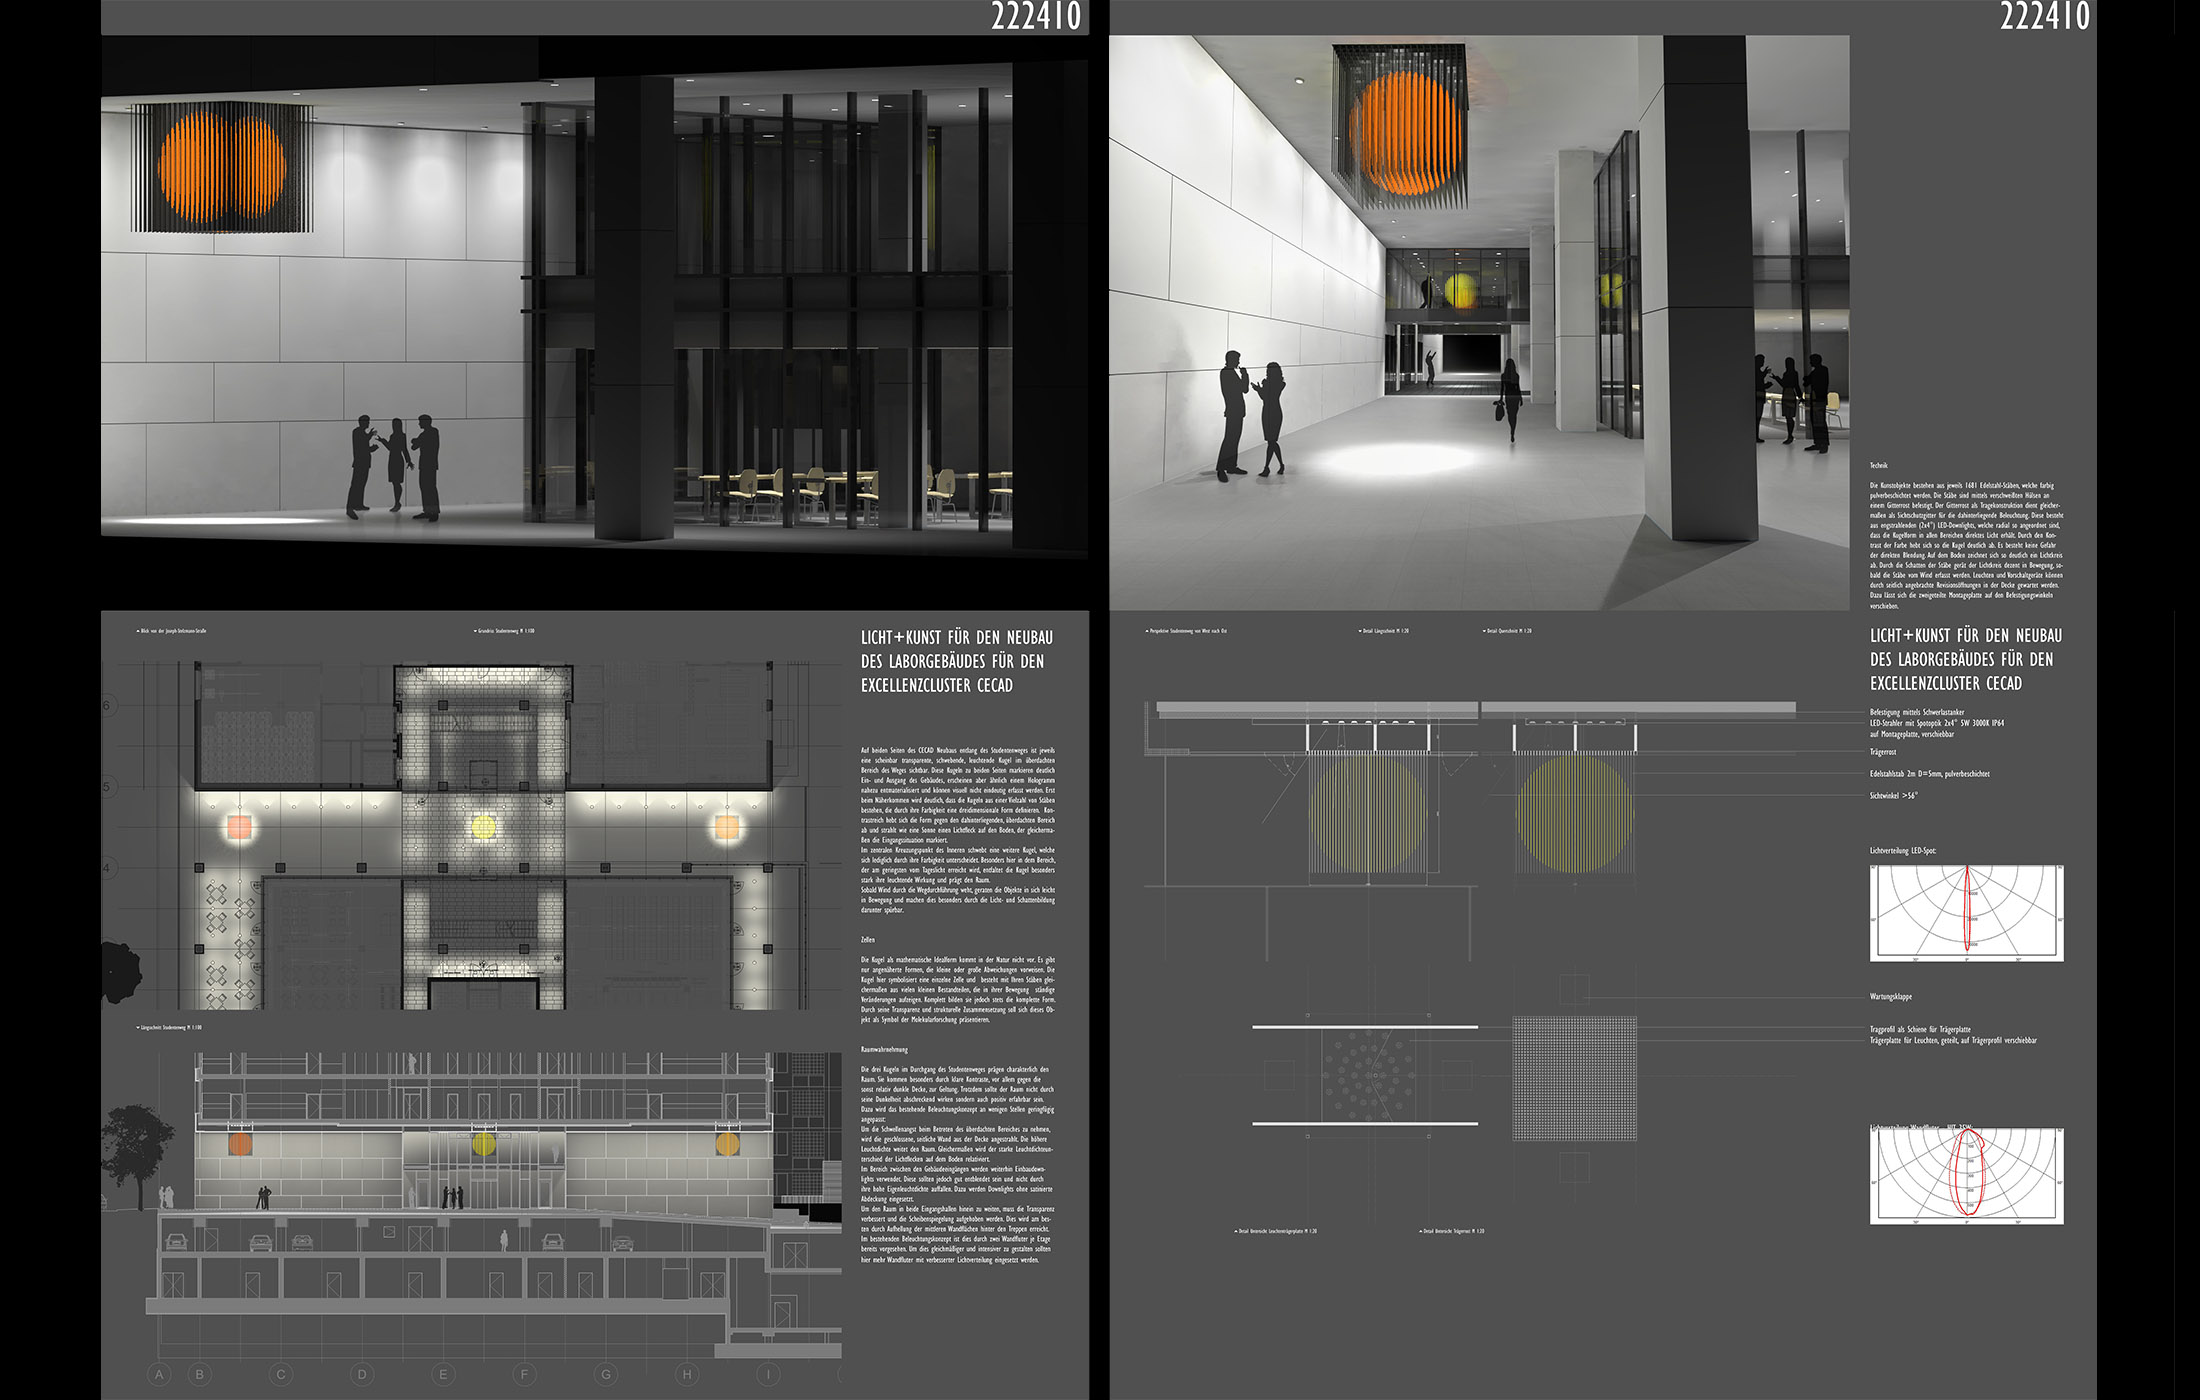Click the orange sphere at the plan's right

[726, 827]
